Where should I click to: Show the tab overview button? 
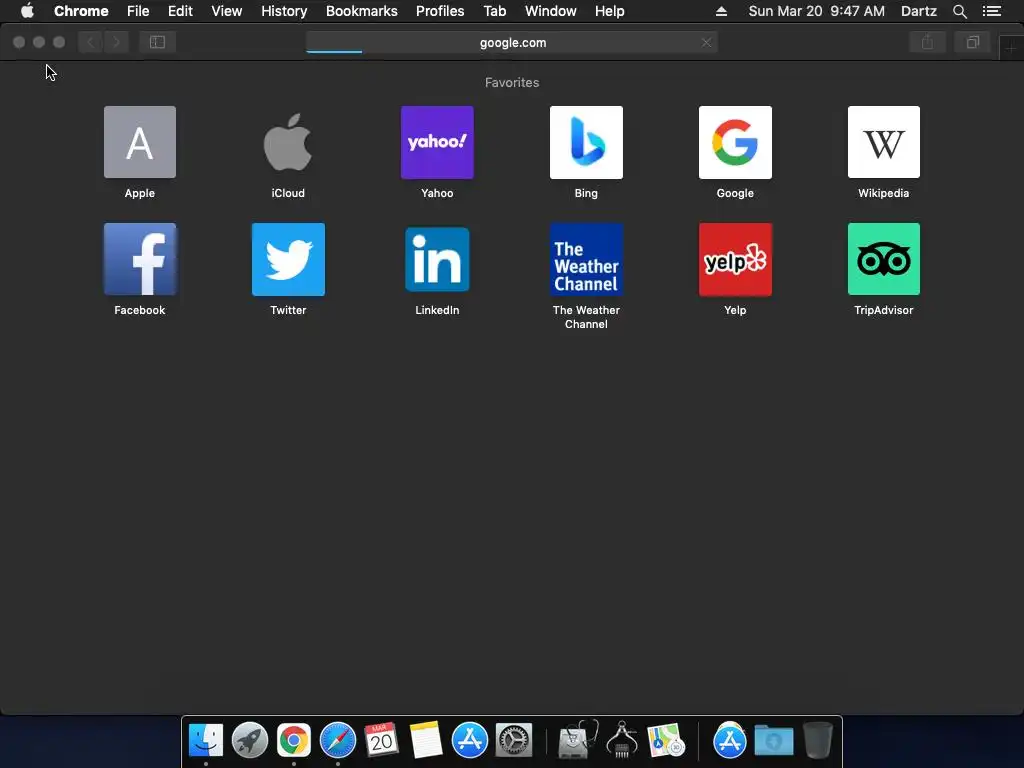[972, 42]
